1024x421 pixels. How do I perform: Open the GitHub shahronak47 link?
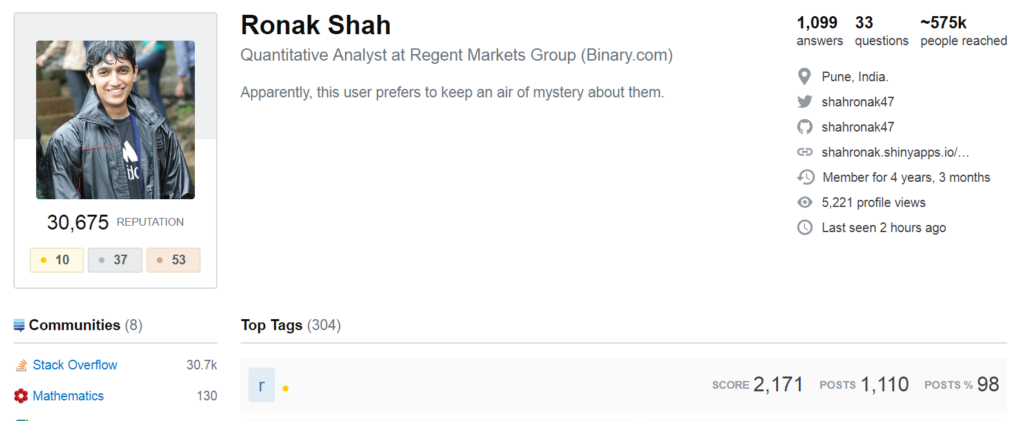pyautogui.click(x=857, y=127)
